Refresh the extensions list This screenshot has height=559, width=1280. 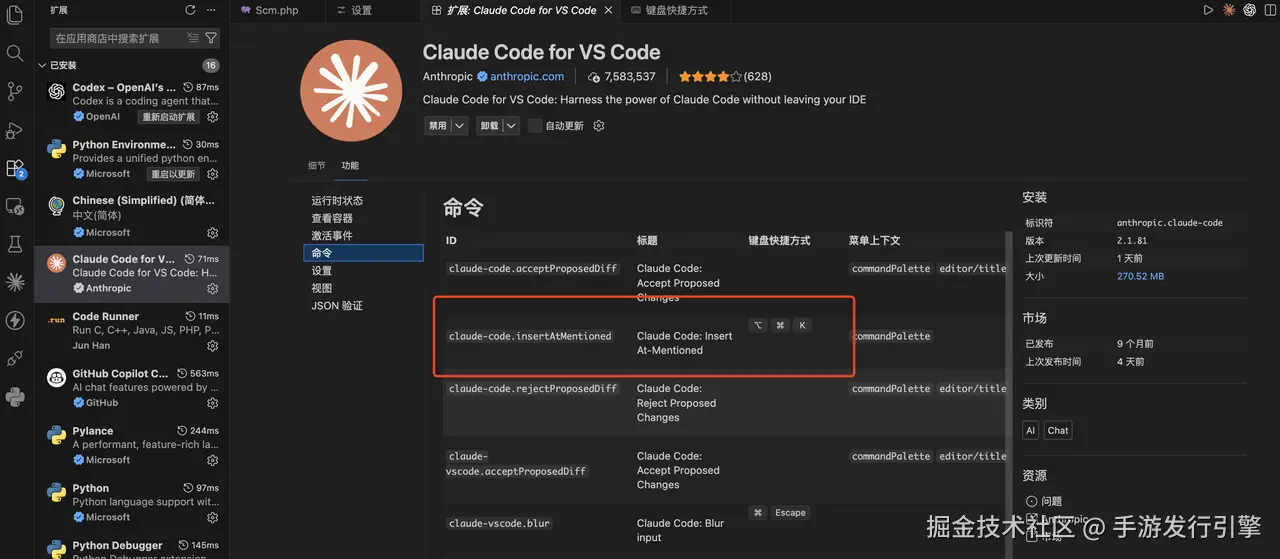click(190, 10)
